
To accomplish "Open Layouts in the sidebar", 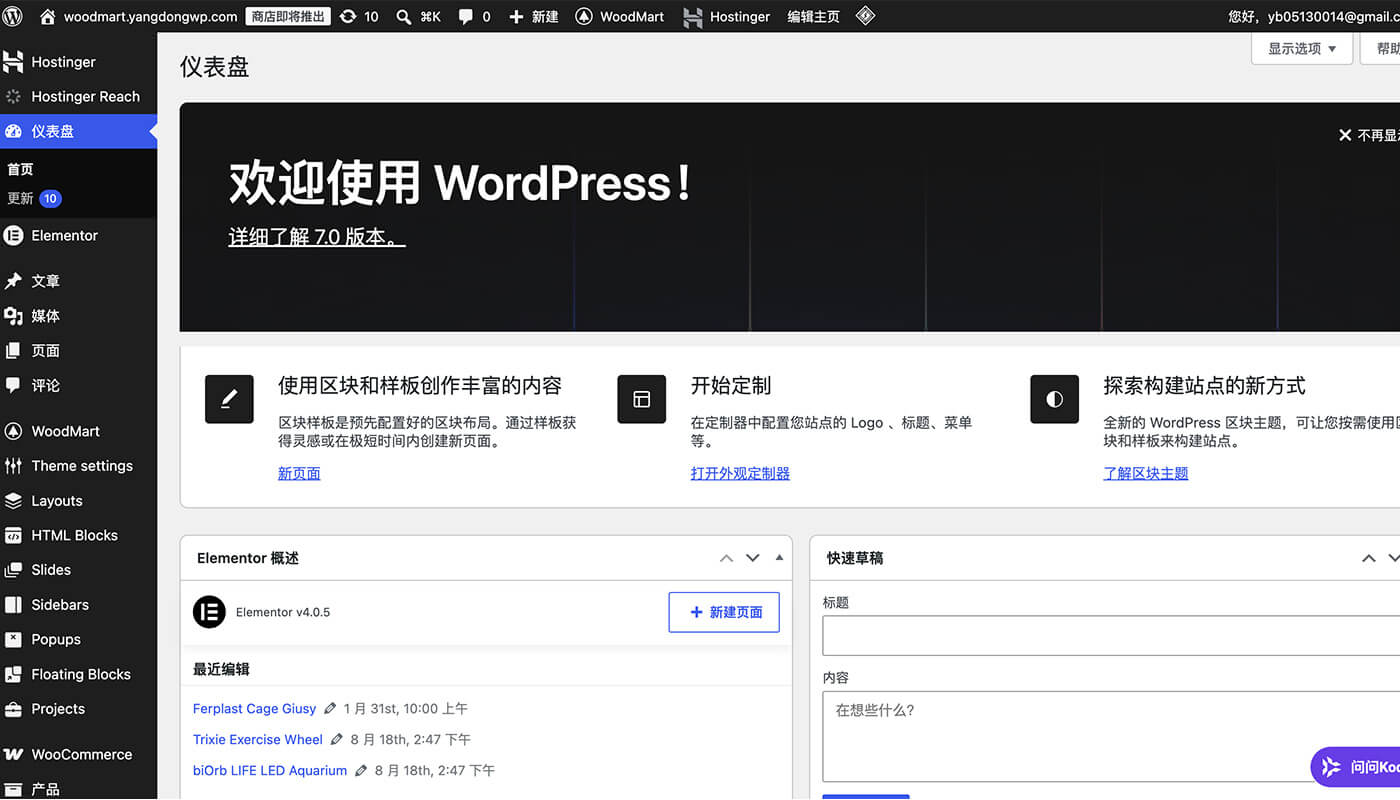I will click(78, 501).
